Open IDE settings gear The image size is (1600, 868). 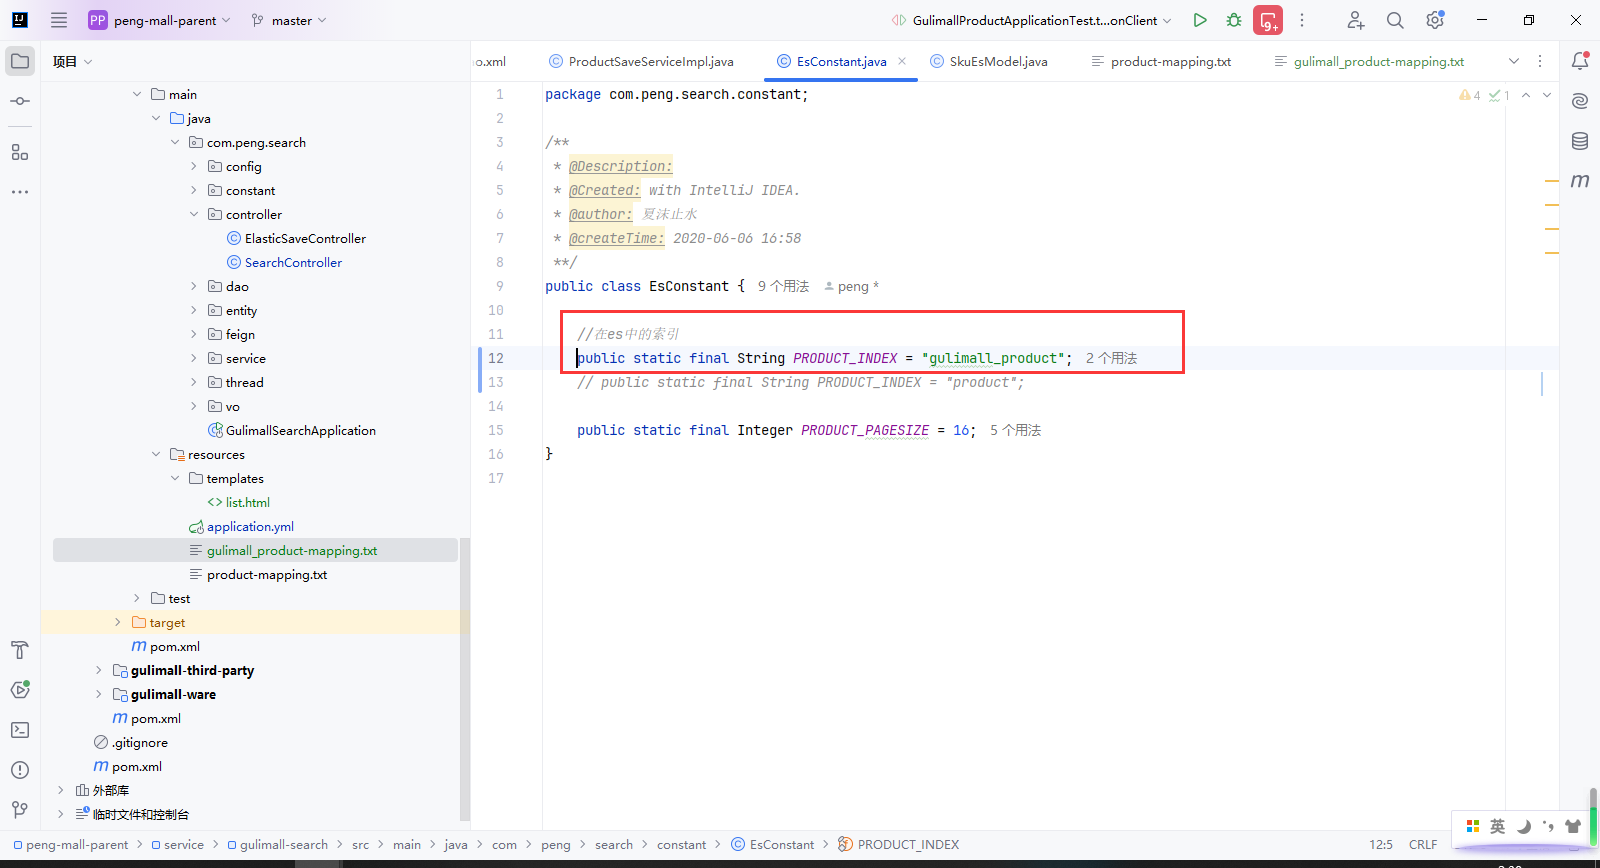(1435, 20)
